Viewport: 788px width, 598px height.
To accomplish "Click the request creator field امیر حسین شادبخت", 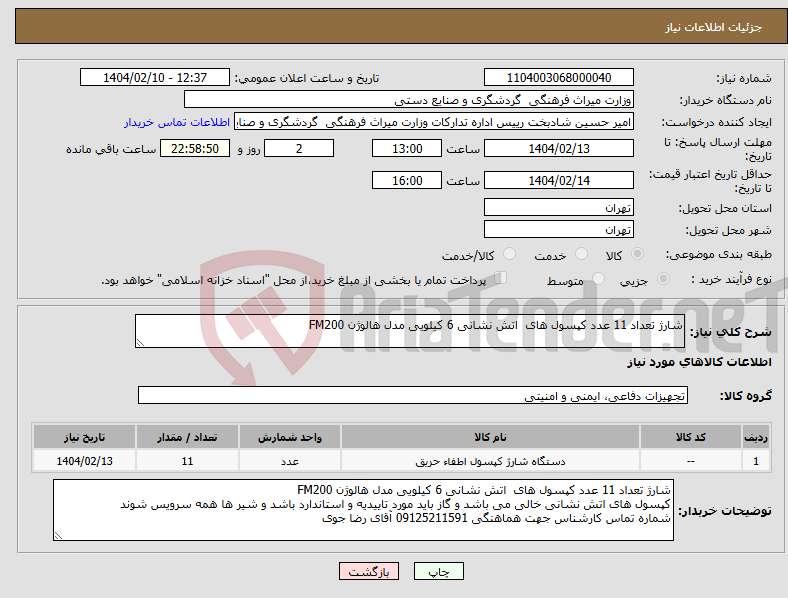I will click(x=434, y=122).
